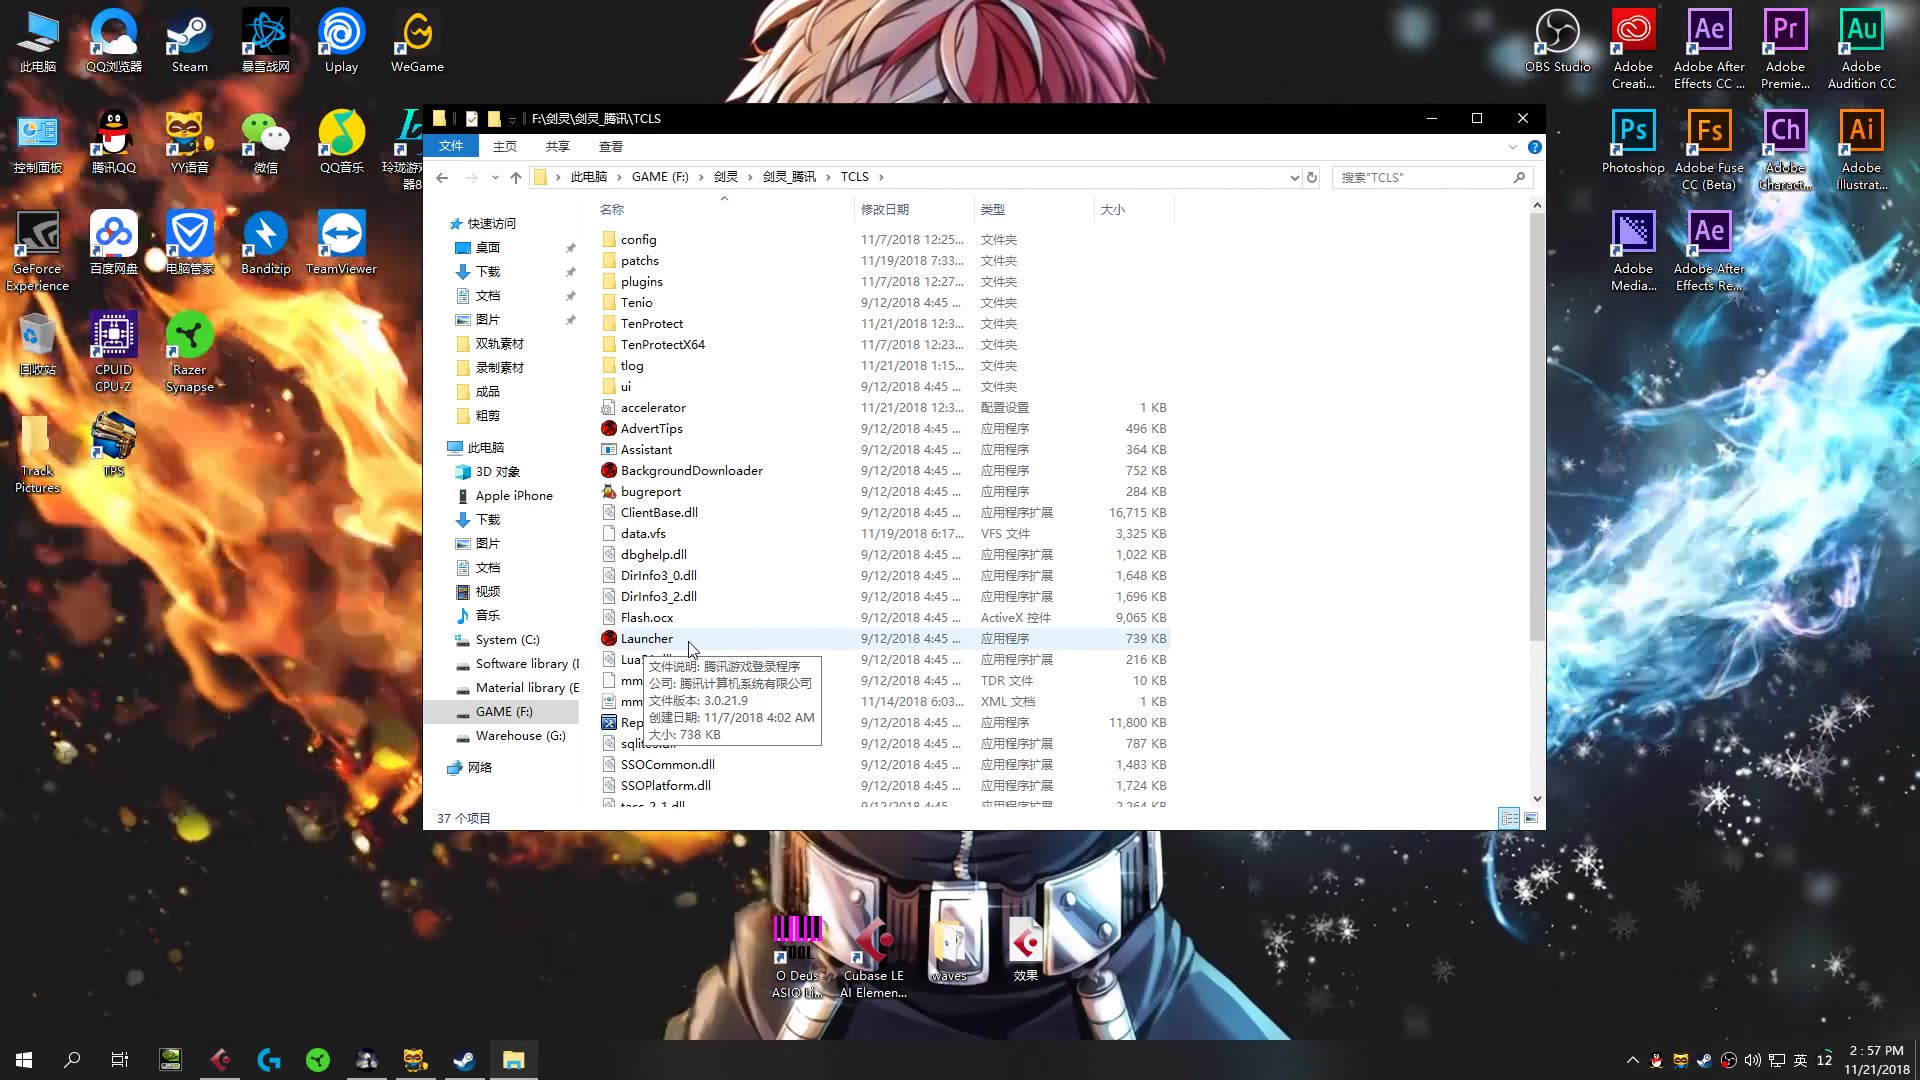The width and height of the screenshot is (1920, 1080).
Task: Expand the ribbon with chevron
Action: (1512, 147)
